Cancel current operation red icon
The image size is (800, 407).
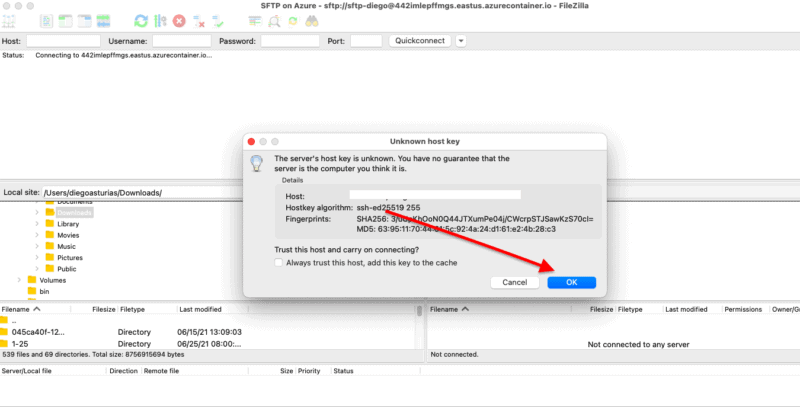179,21
